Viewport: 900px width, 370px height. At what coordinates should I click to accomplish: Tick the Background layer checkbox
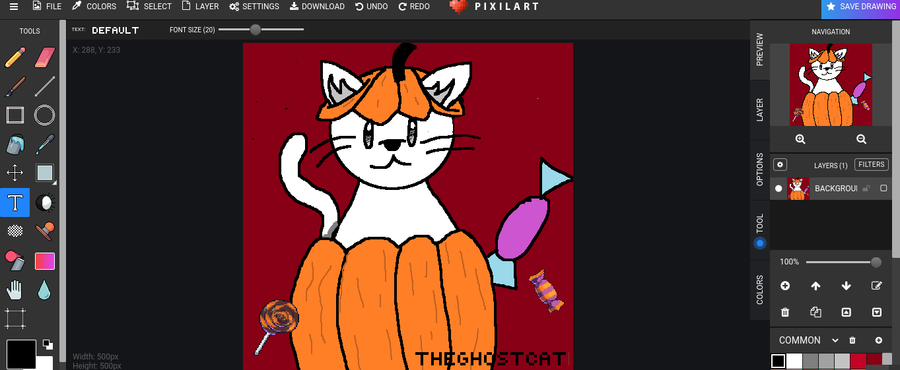point(883,188)
